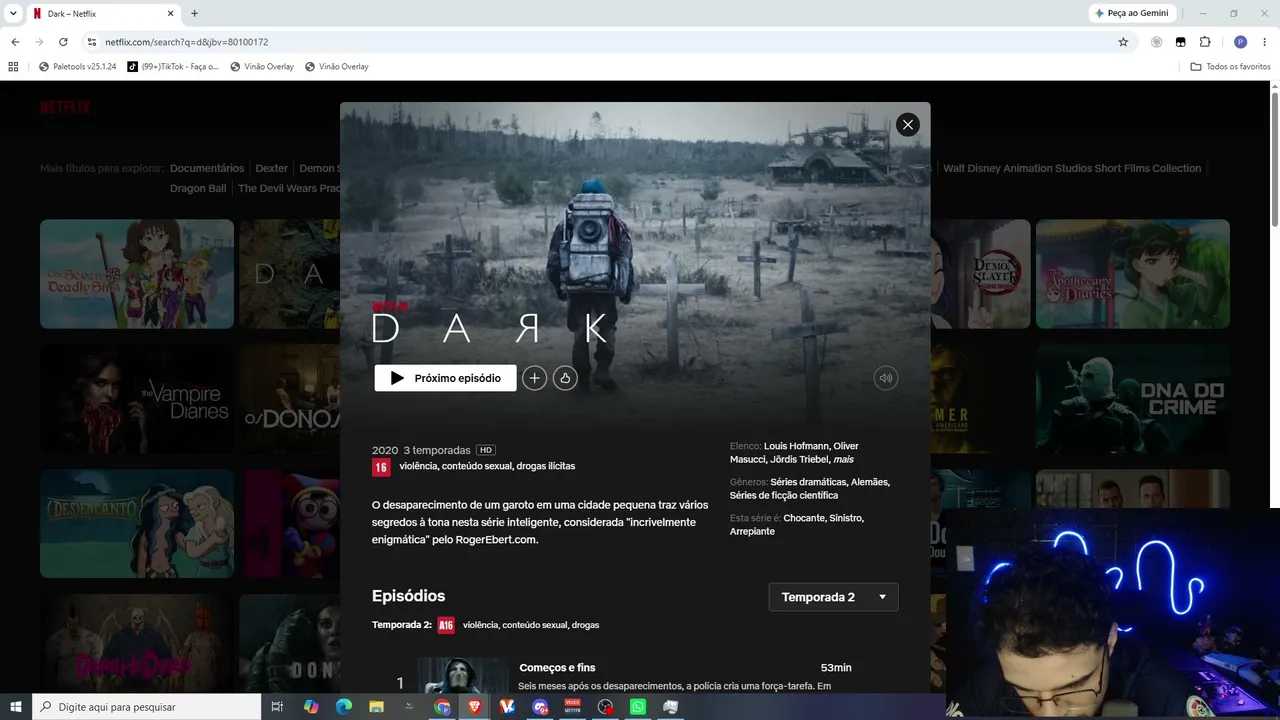This screenshot has height=720, width=1280.
Task: Open the Temporada 2 season dropdown
Action: point(833,597)
